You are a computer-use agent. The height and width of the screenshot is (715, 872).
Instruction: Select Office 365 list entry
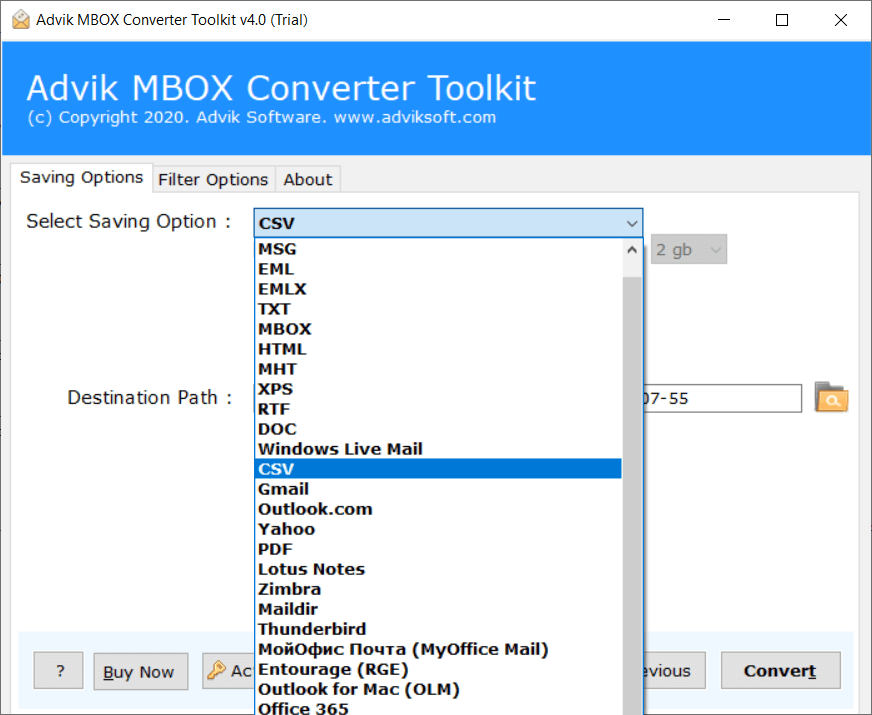[x=303, y=708]
